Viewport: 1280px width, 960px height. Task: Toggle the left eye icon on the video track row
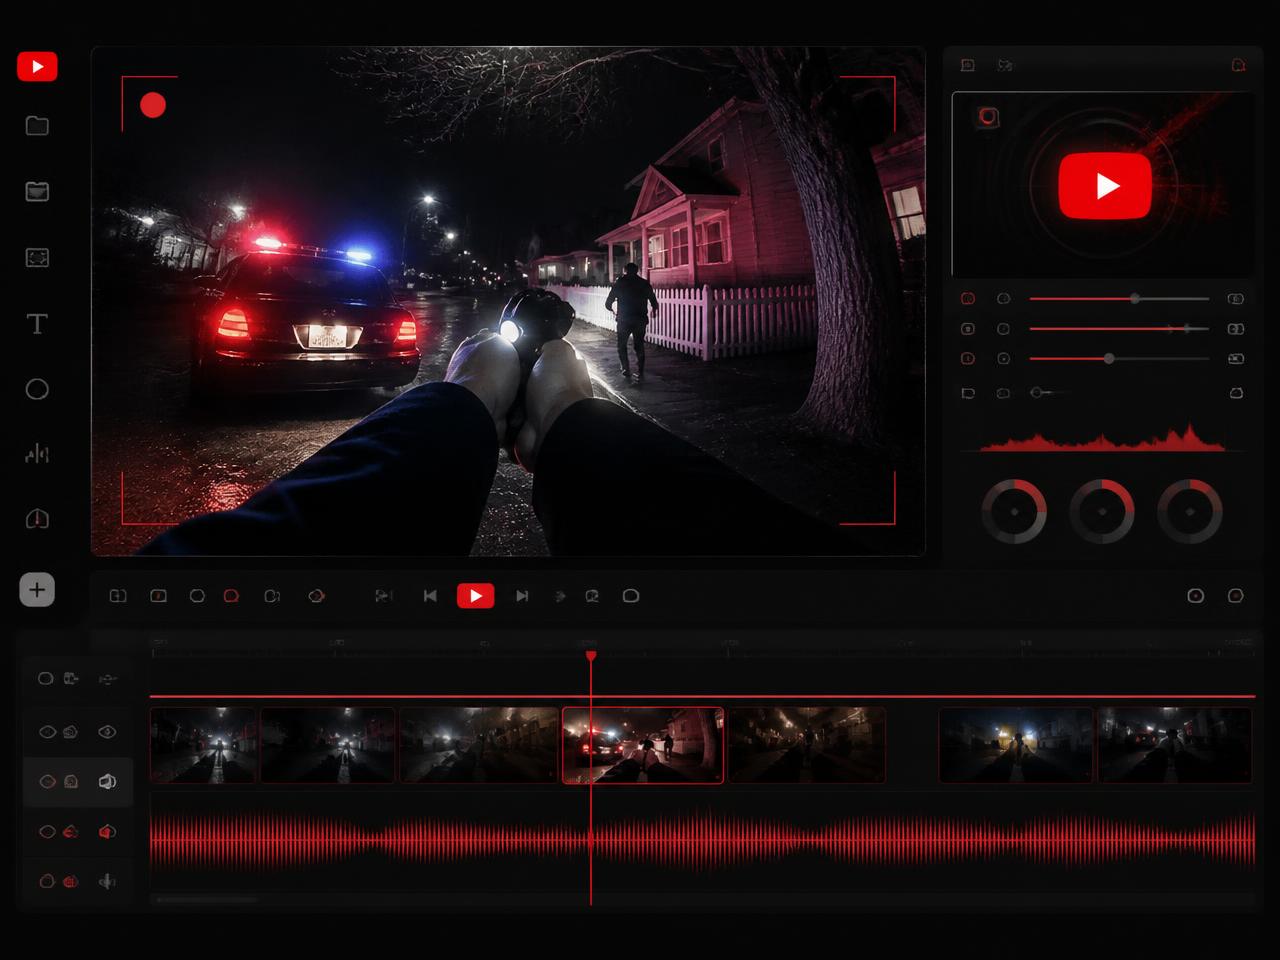point(47,732)
